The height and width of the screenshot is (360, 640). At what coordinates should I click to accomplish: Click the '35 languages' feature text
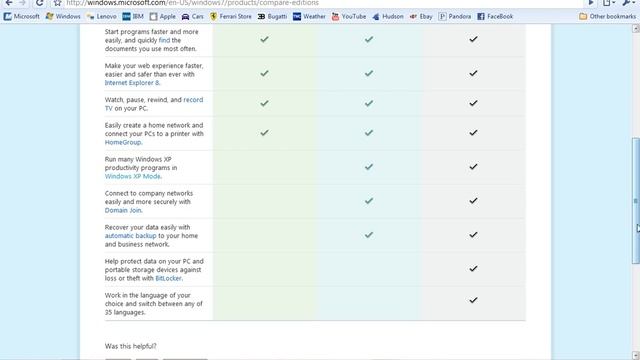[154, 304]
